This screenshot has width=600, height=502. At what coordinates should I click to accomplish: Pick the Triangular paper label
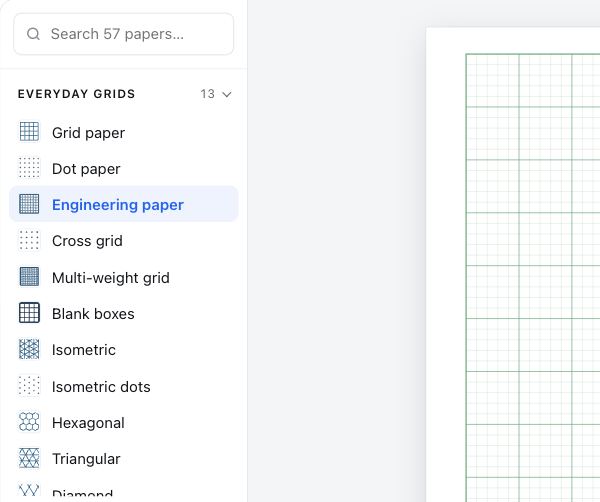[86, 459]
